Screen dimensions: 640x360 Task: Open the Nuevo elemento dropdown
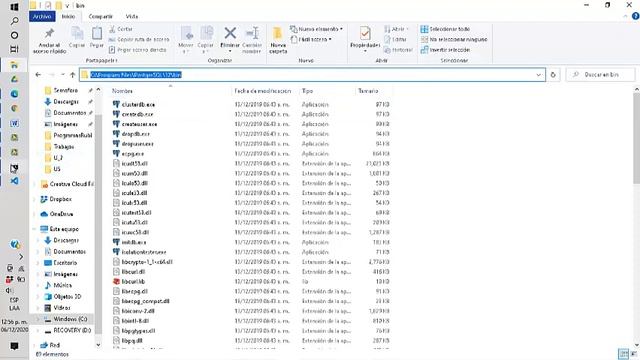click(316, 29)
